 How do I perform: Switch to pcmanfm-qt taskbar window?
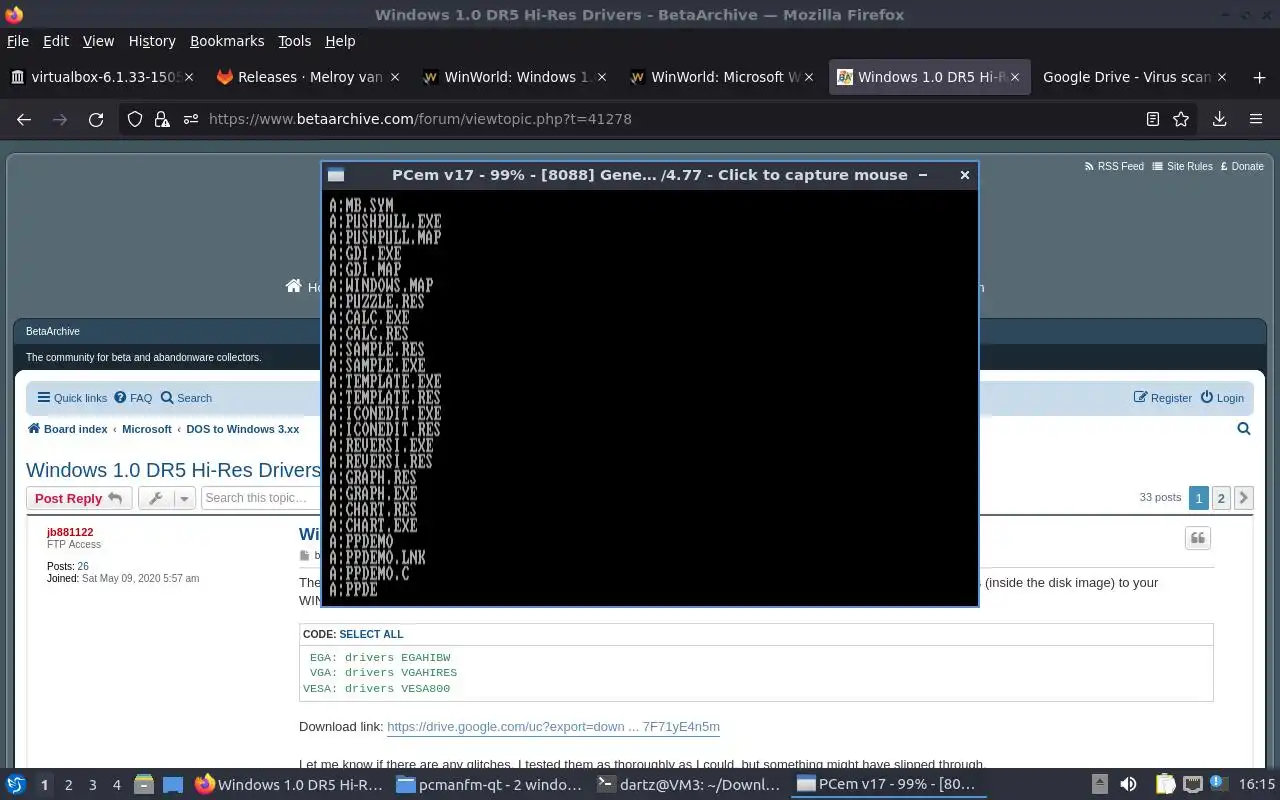488,785
